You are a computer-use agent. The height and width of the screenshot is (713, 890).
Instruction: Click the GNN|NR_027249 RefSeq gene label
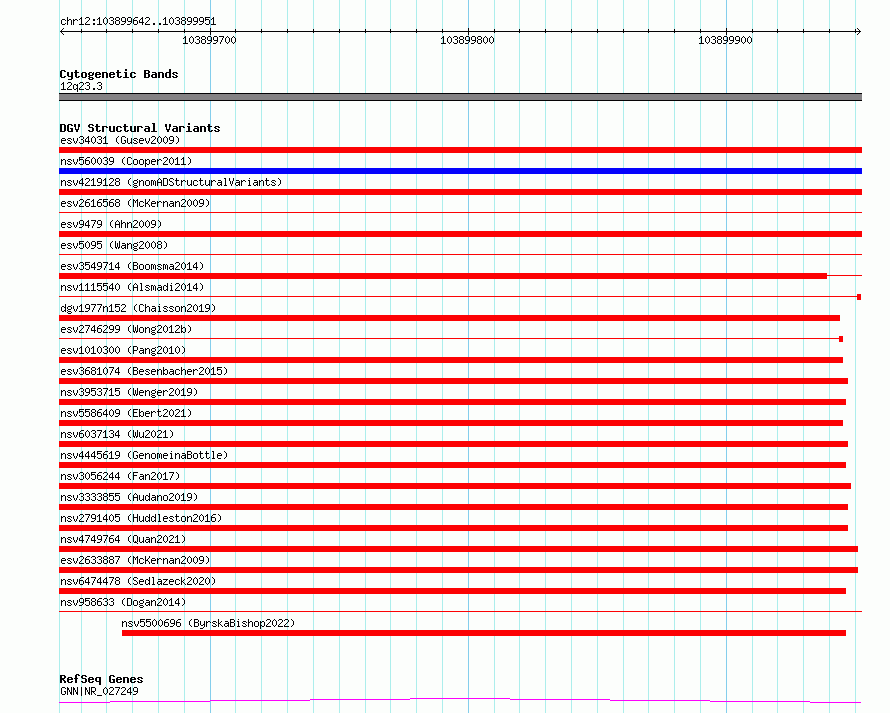point(99,691)
